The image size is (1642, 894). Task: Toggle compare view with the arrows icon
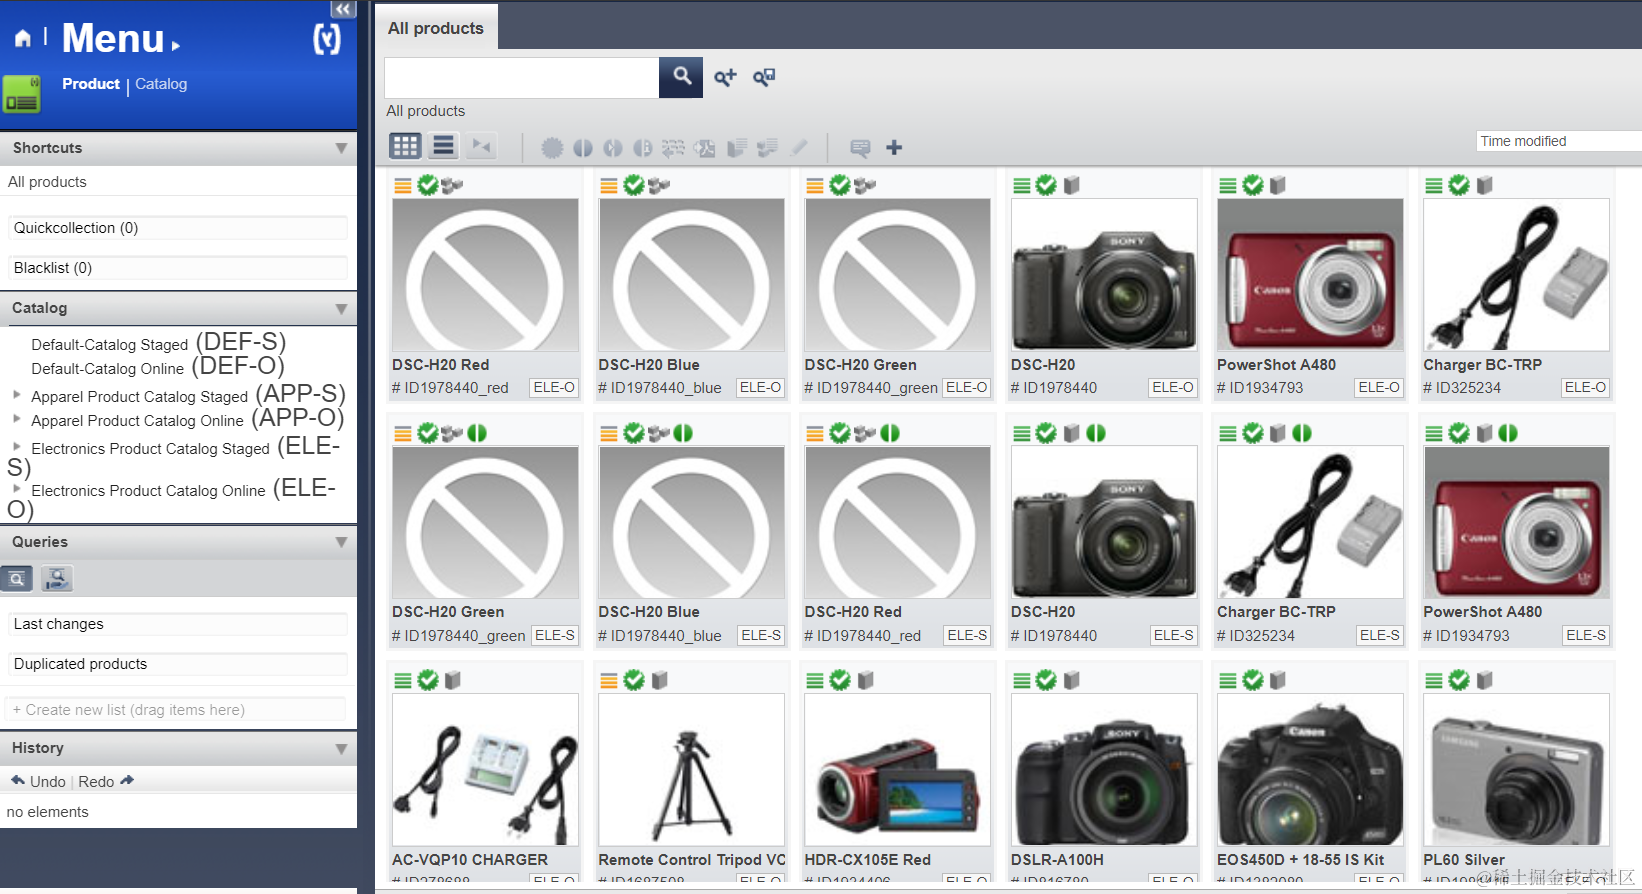coord(482,146)
